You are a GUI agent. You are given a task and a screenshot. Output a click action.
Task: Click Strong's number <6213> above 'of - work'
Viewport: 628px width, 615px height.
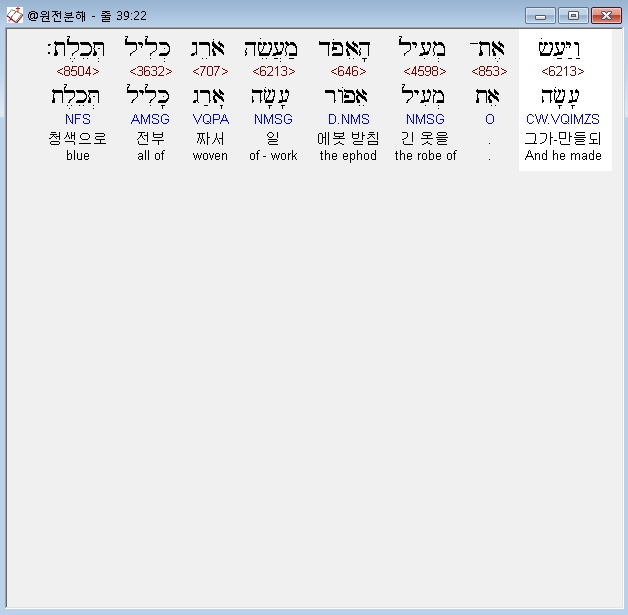tap(274, 71)
